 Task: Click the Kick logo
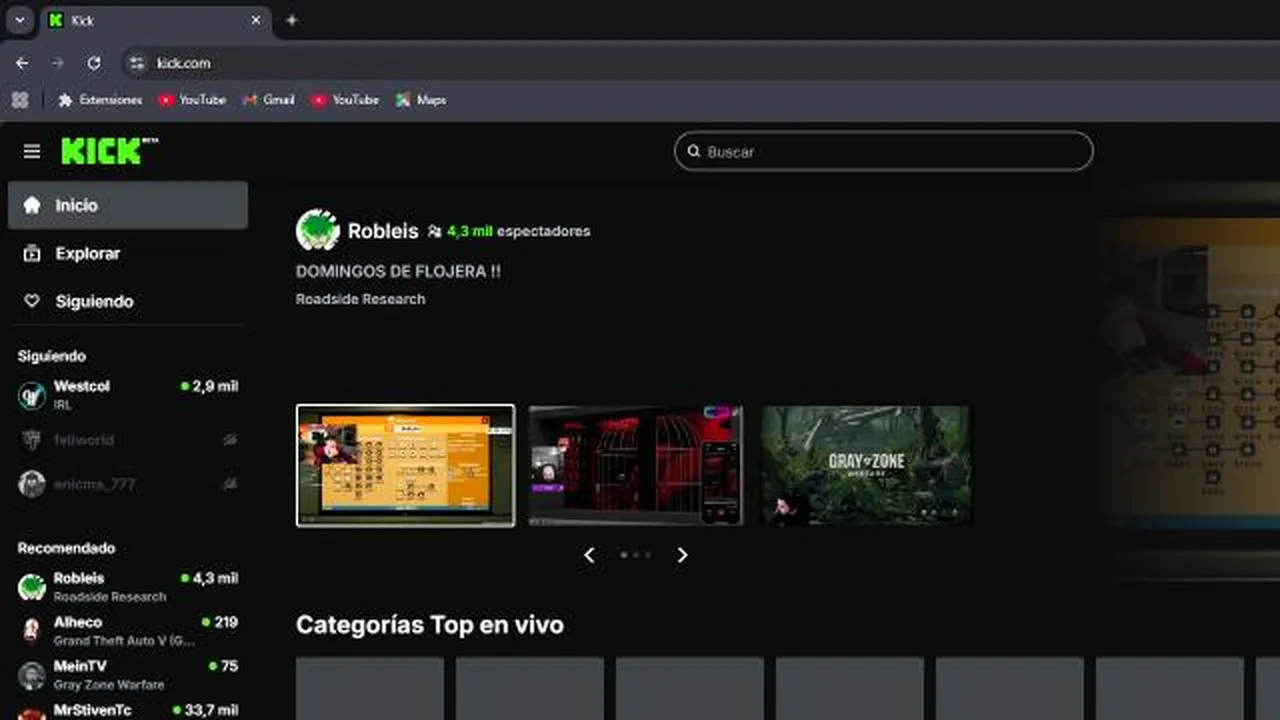click(x=109, y=151)
